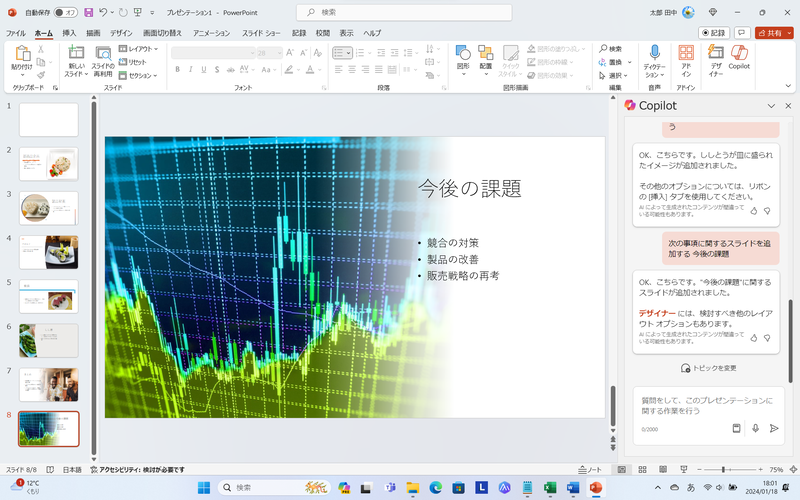Toggle 自動保存 autosave switch
This screenshot has height=500, width=800.
click(65, 12)
